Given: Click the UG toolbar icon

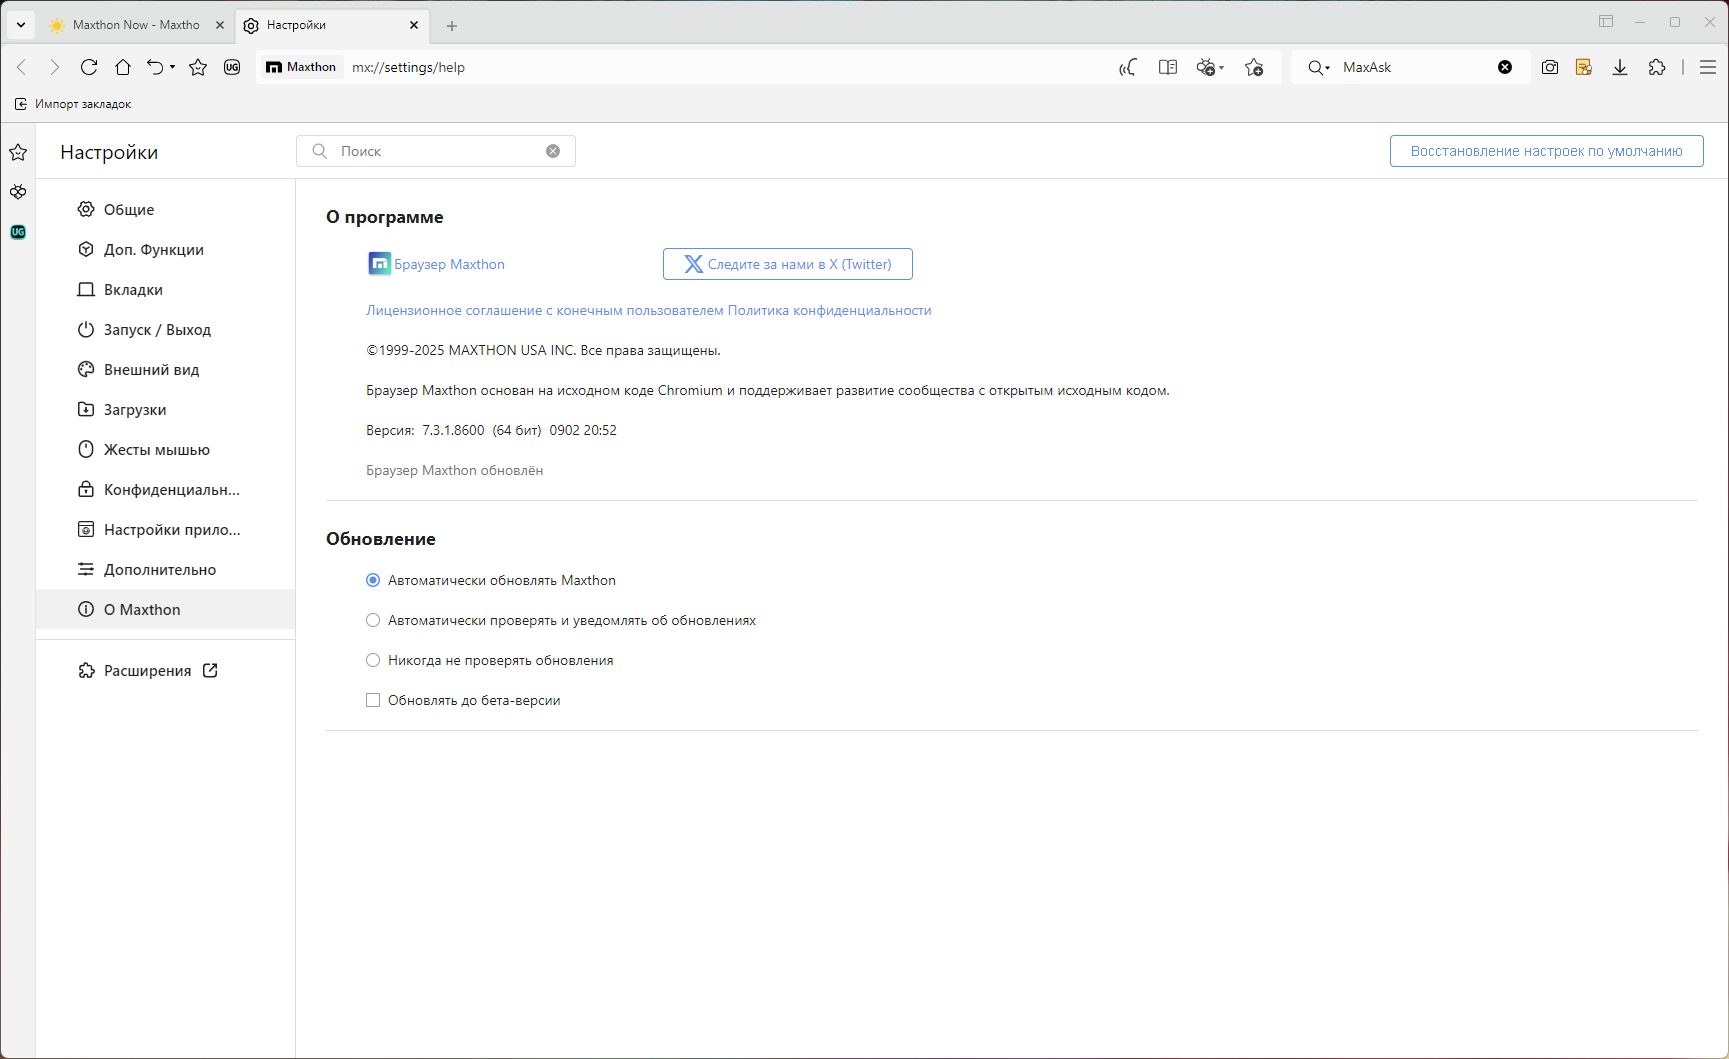Looking at the screenshot, I should pyautogui.click(x=232, y=67).
